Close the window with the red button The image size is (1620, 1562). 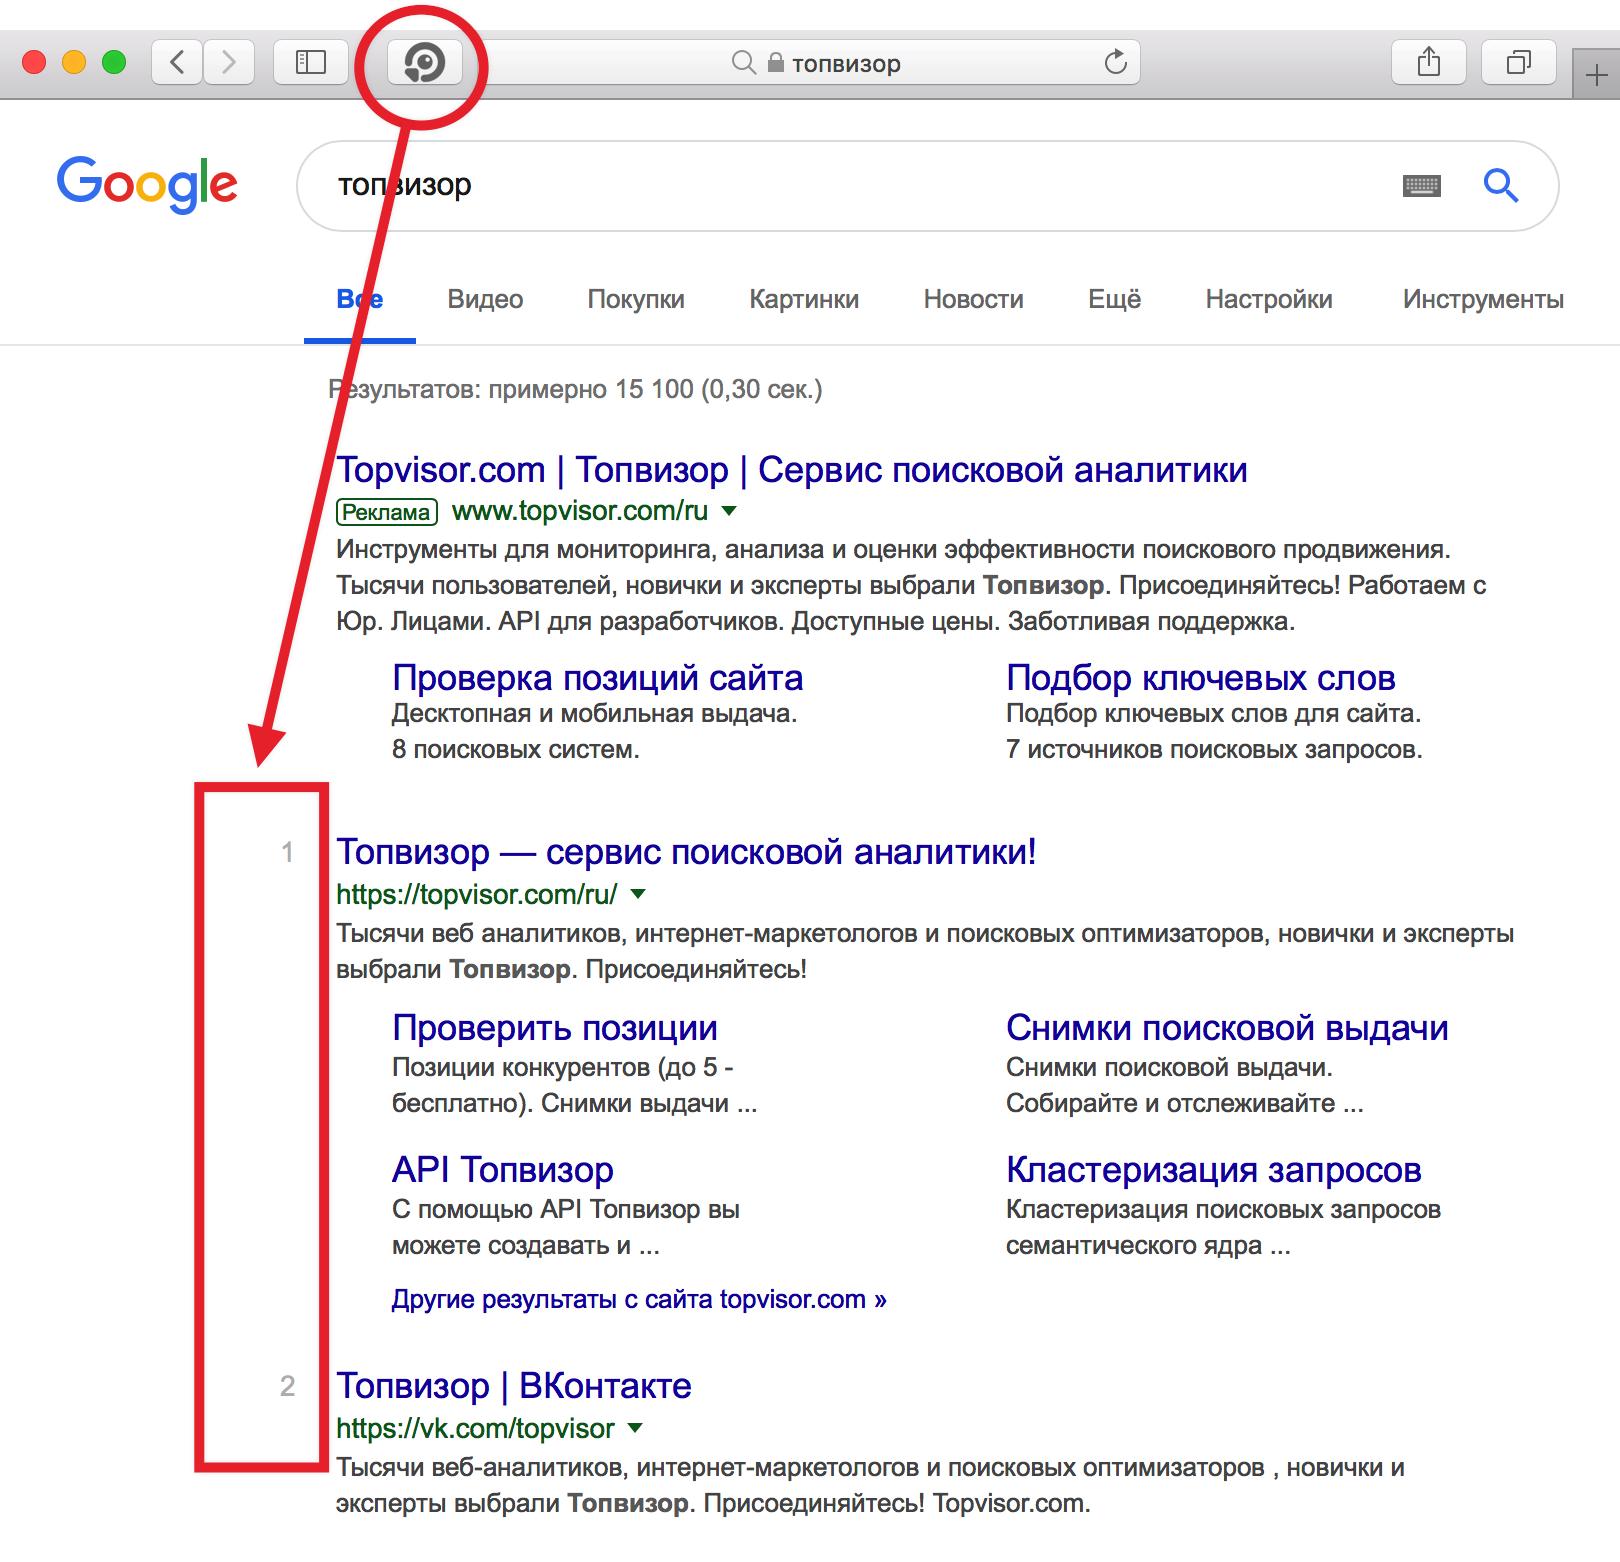tap(34, 63)
